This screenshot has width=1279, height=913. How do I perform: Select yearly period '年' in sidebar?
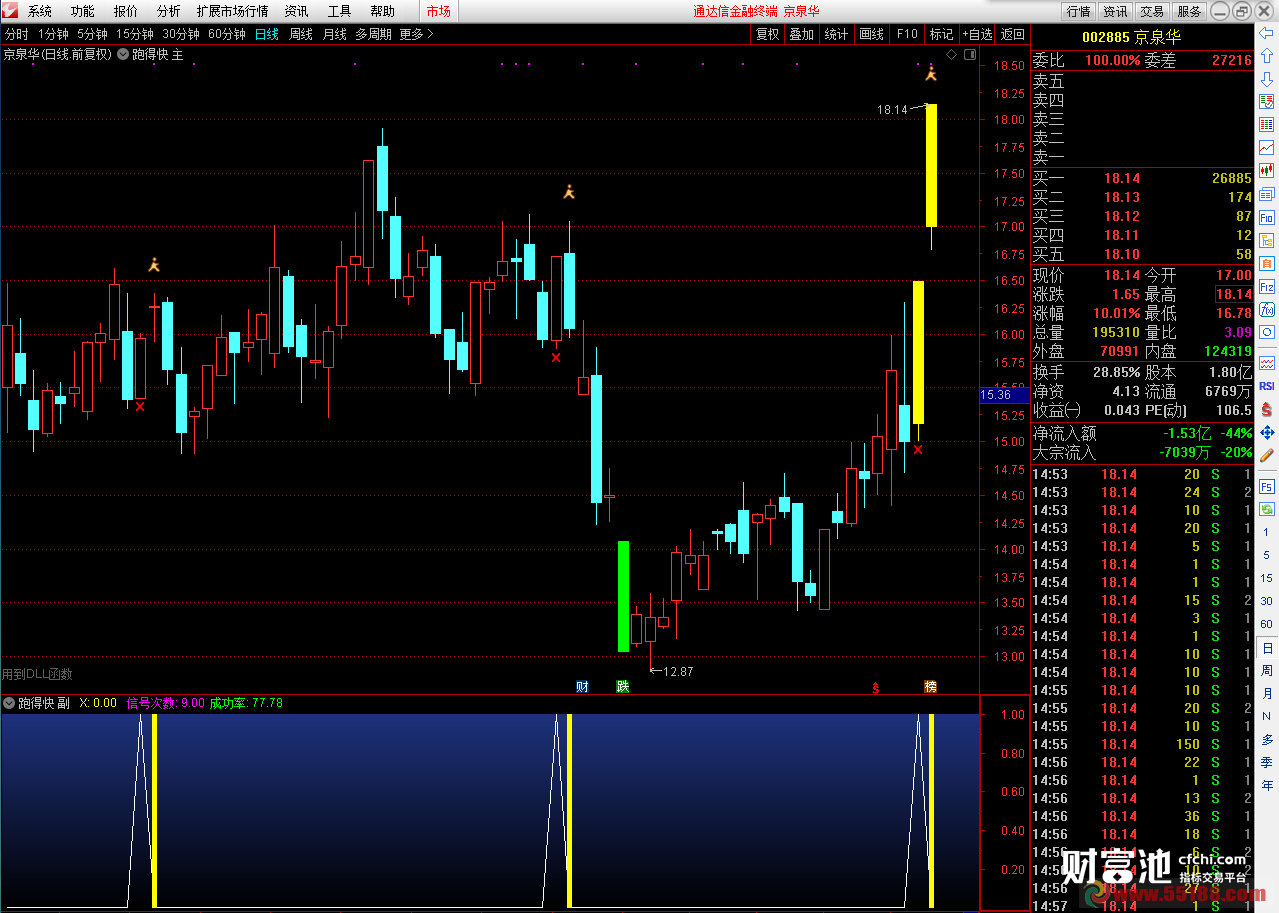point(1267,786)
